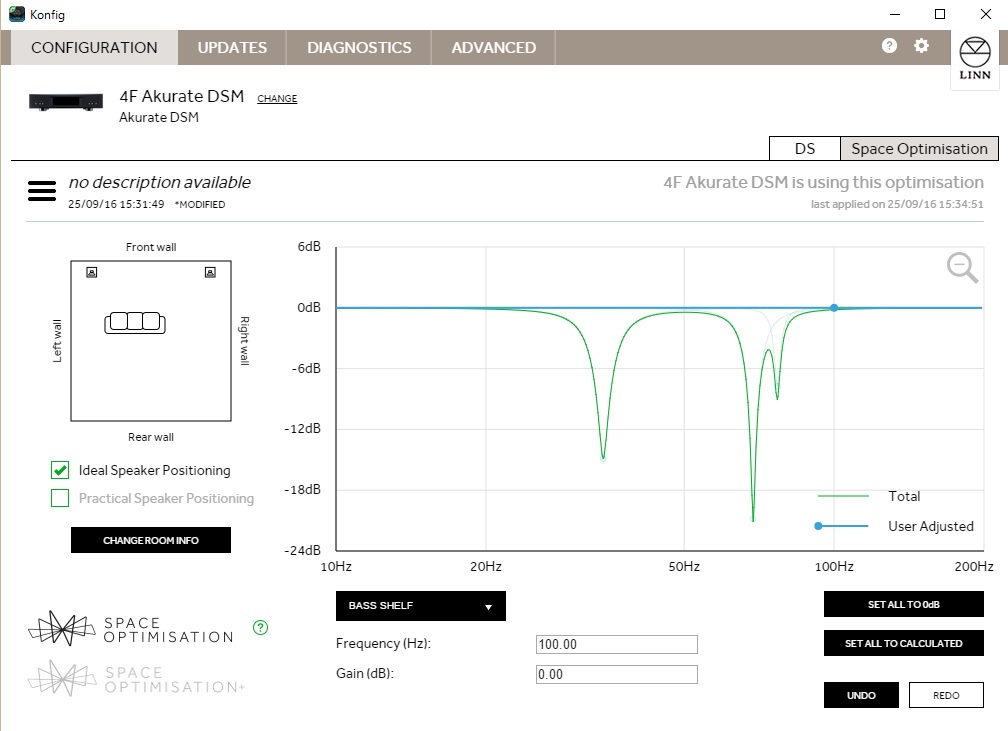This screenshot has width=1008, height=731.
Task: Click Set All To 0dB
Action: (904, 604)
